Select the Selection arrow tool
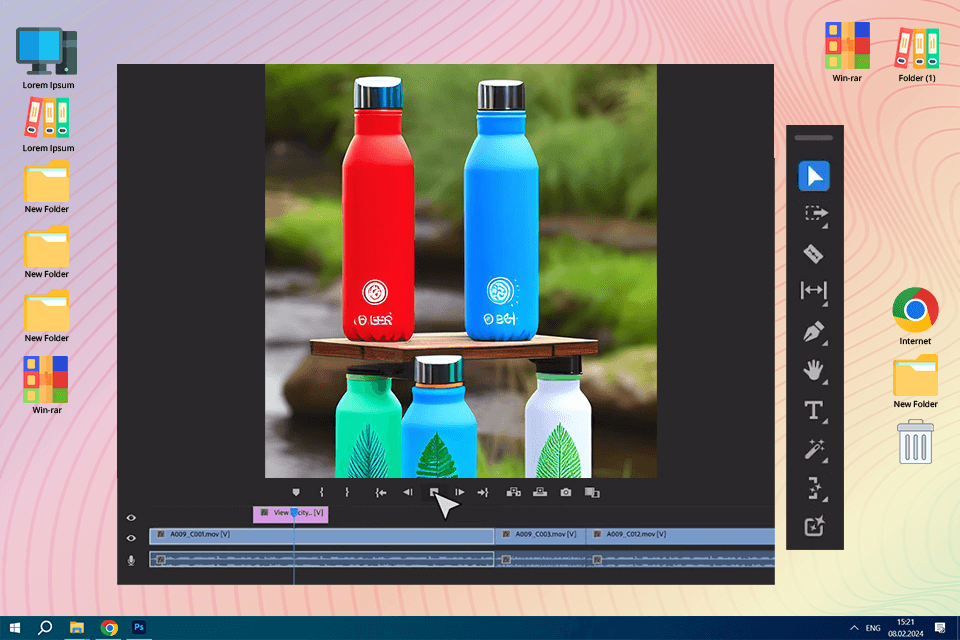 pyautogui.click(x=814, y=176)
